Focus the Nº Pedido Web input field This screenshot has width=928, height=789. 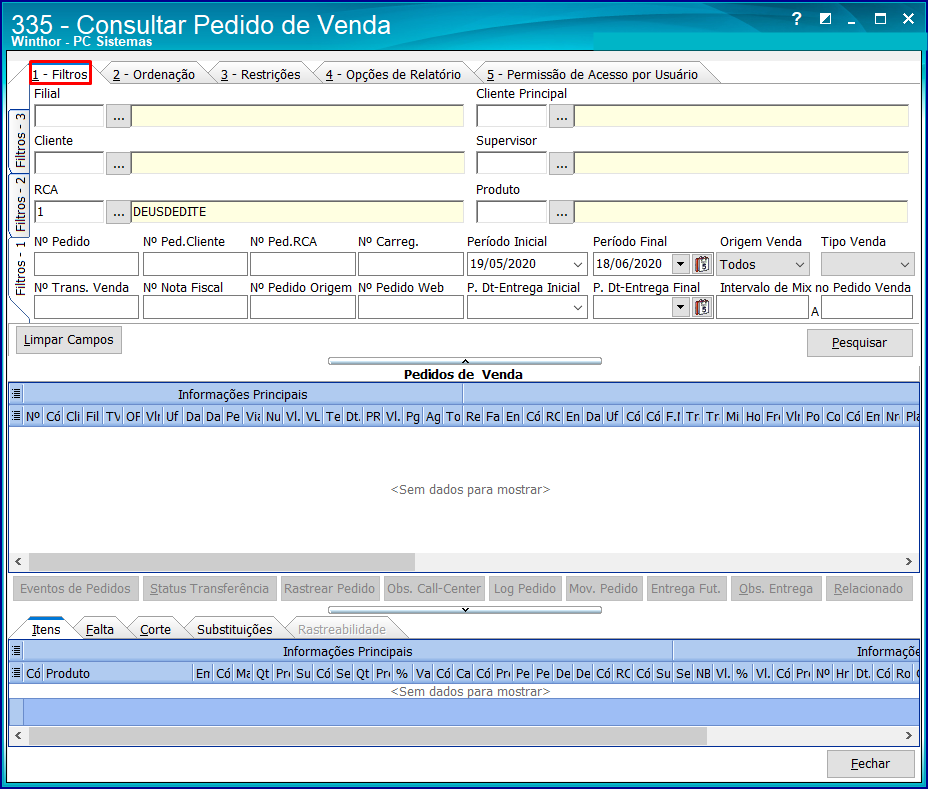(x=411, y=307)
